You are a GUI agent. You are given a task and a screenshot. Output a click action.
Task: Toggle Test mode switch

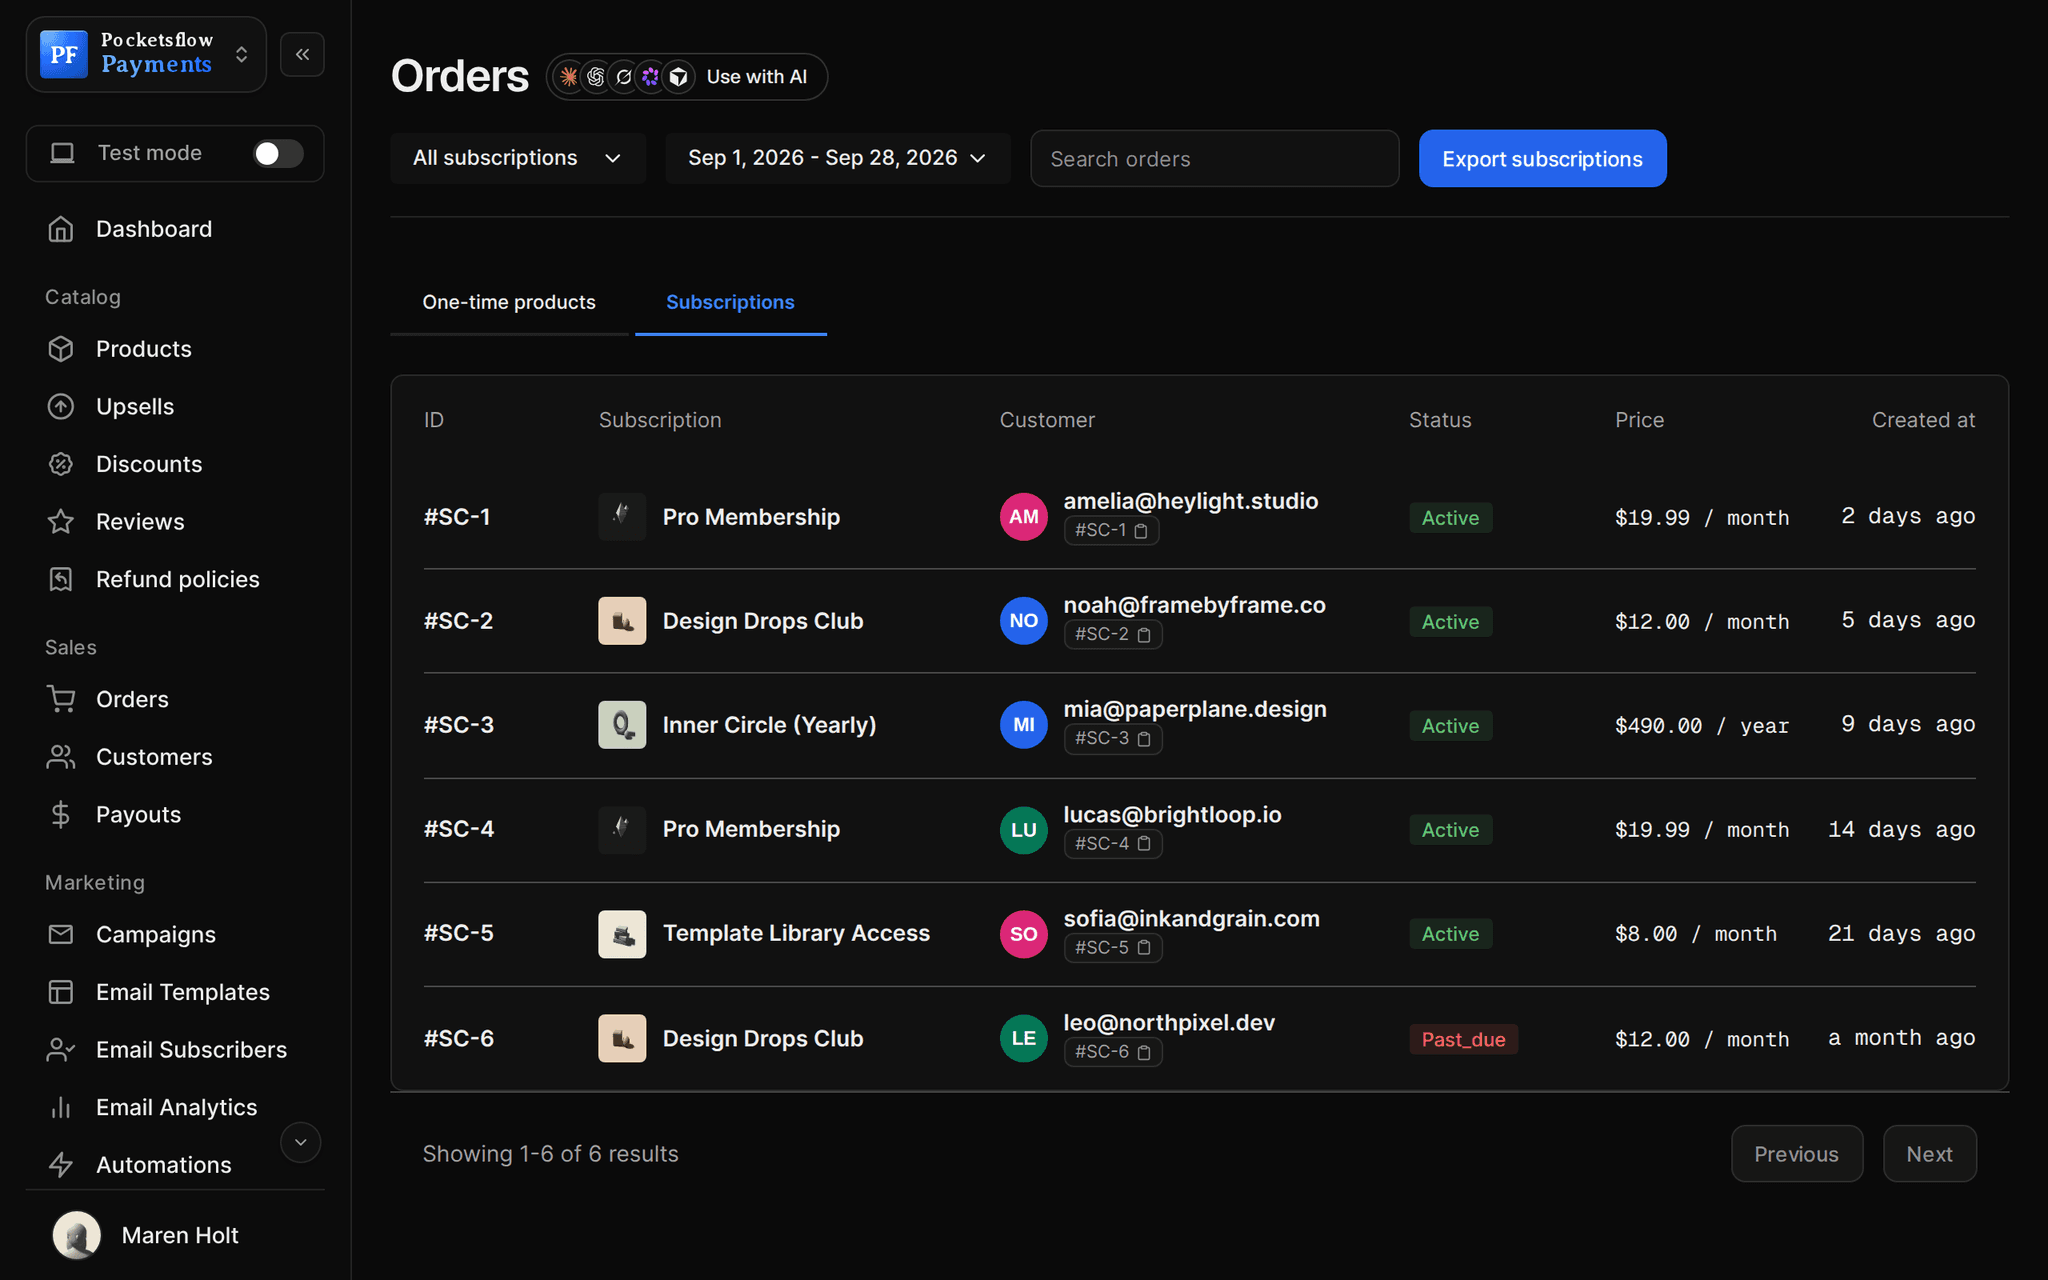click(x=278, y=153)
